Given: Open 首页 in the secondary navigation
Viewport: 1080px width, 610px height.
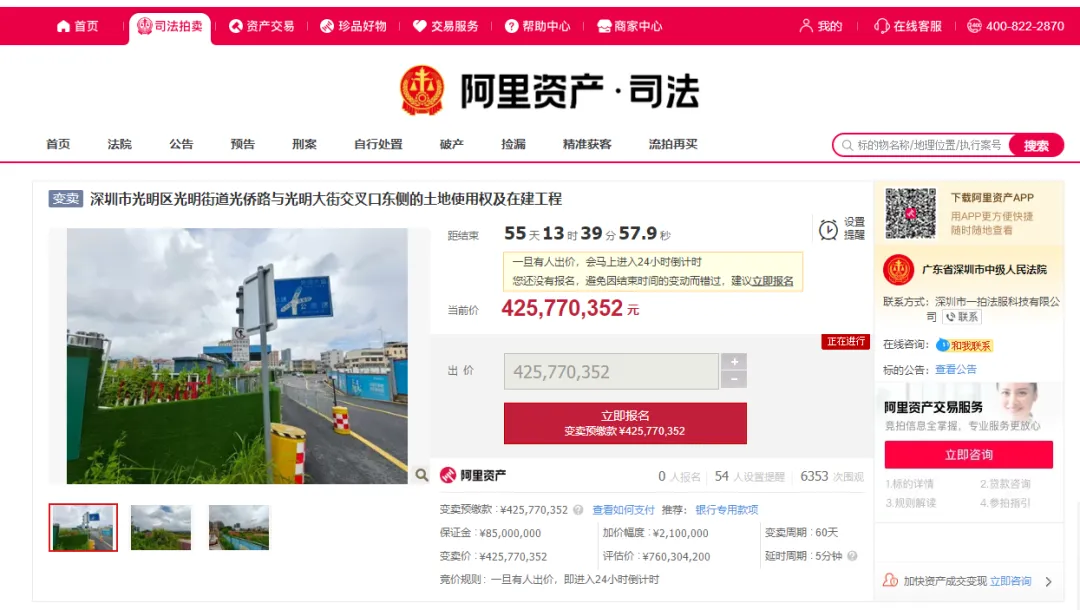Looking at the screenshot, I should (58, 144).
